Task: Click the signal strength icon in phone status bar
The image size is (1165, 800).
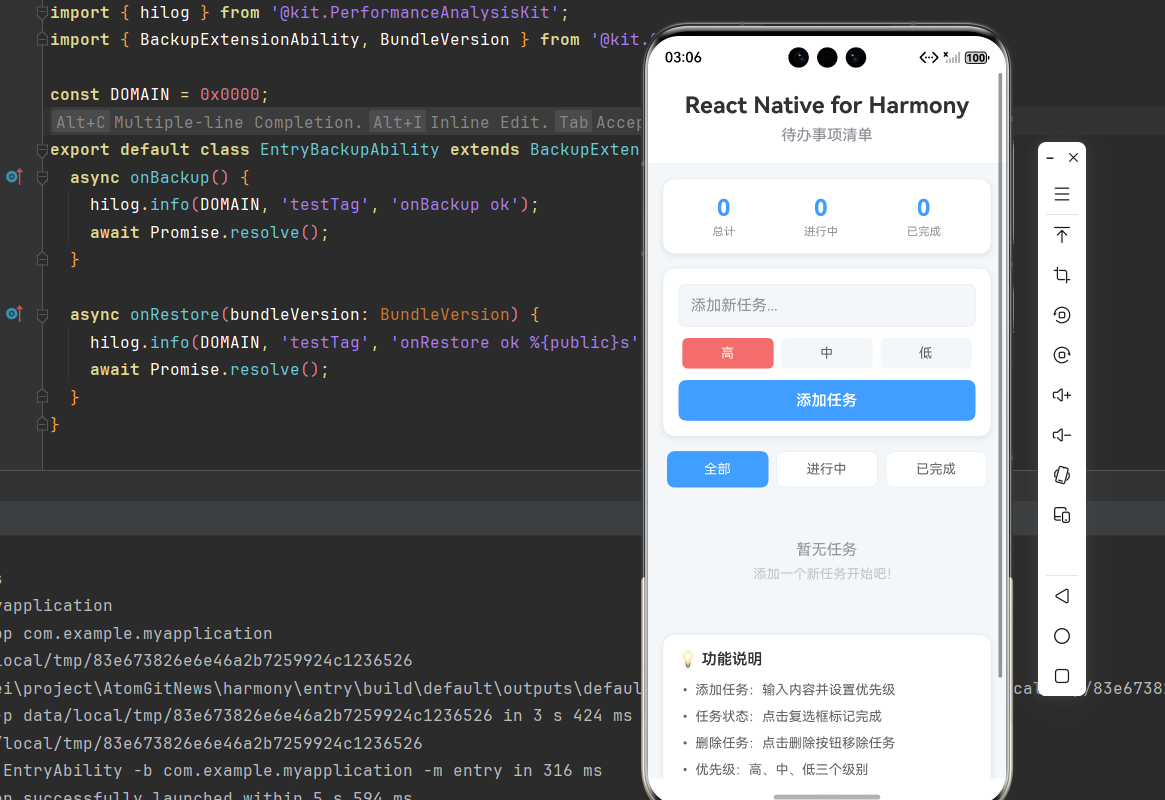Action: (952, 57)
